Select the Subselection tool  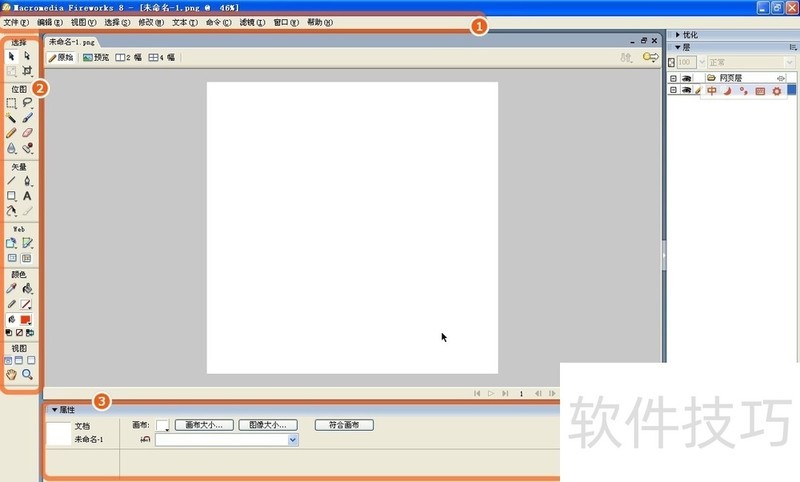(x=27, y=56)
